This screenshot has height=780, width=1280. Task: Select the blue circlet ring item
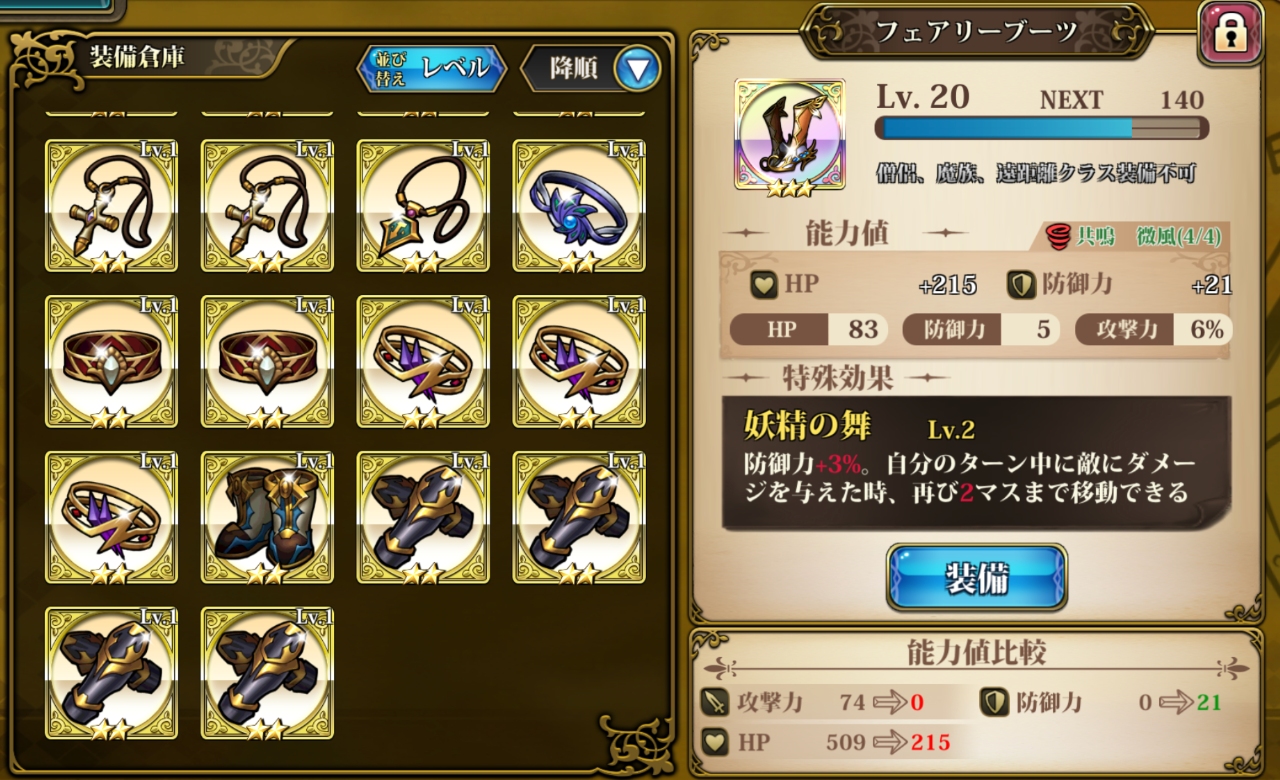[x=579, y=206]
